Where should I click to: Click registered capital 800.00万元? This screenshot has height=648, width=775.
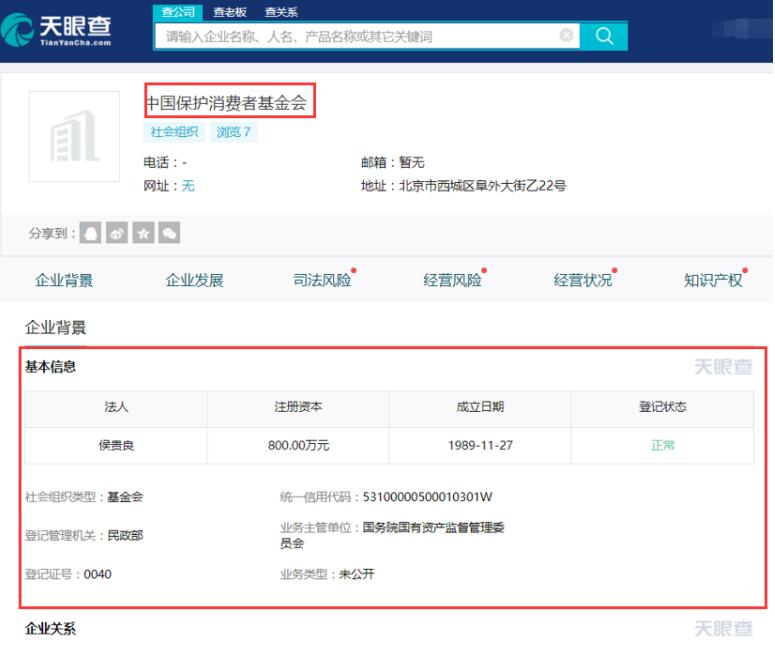pyautogui.click(x=299, y=445)
